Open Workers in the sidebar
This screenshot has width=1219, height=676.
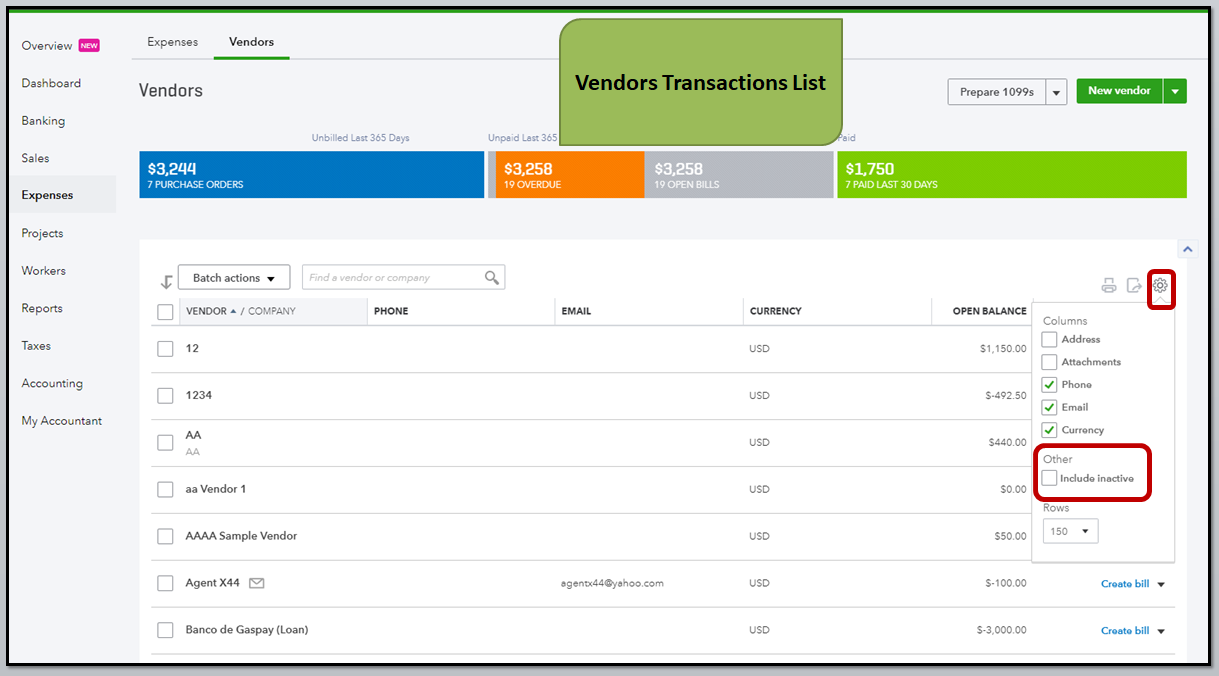point(43,271)
